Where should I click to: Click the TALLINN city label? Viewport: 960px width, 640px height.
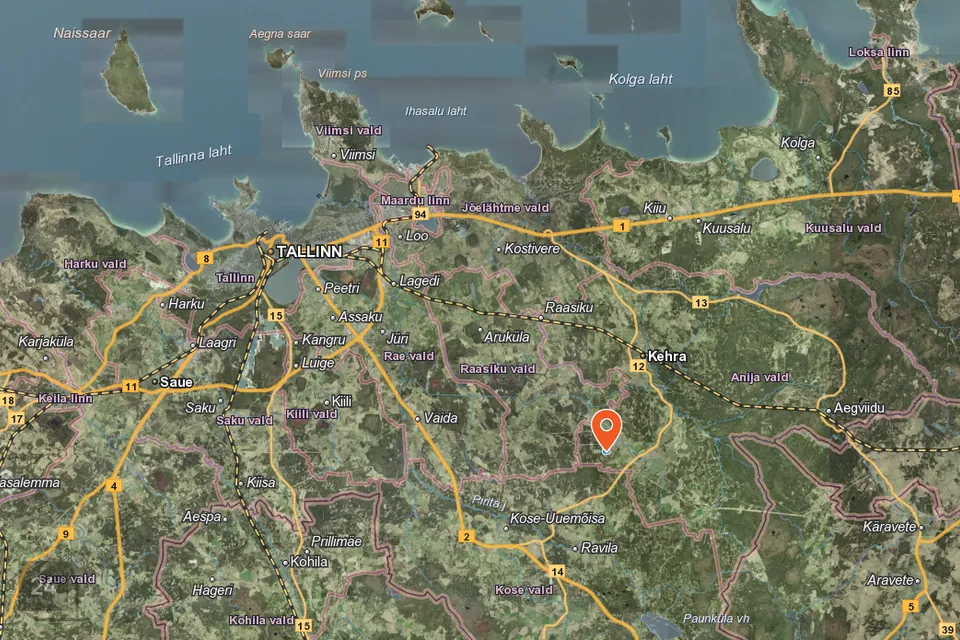309,251
